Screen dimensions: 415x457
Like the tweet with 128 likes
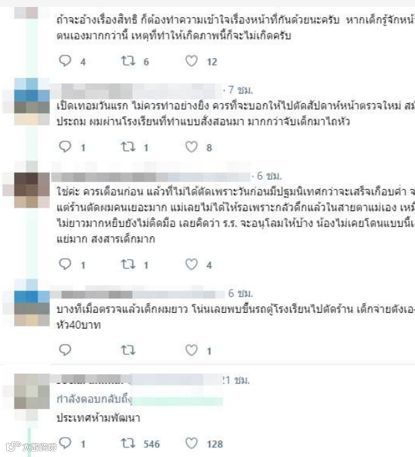pyautogui.click(x=191, y=443)
